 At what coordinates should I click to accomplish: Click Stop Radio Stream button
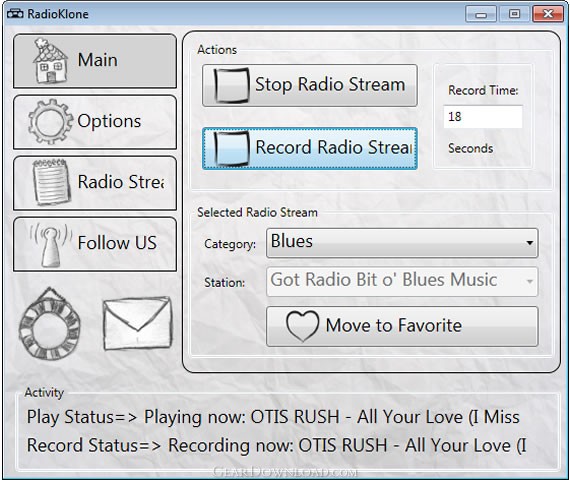[x=310, y=85]
